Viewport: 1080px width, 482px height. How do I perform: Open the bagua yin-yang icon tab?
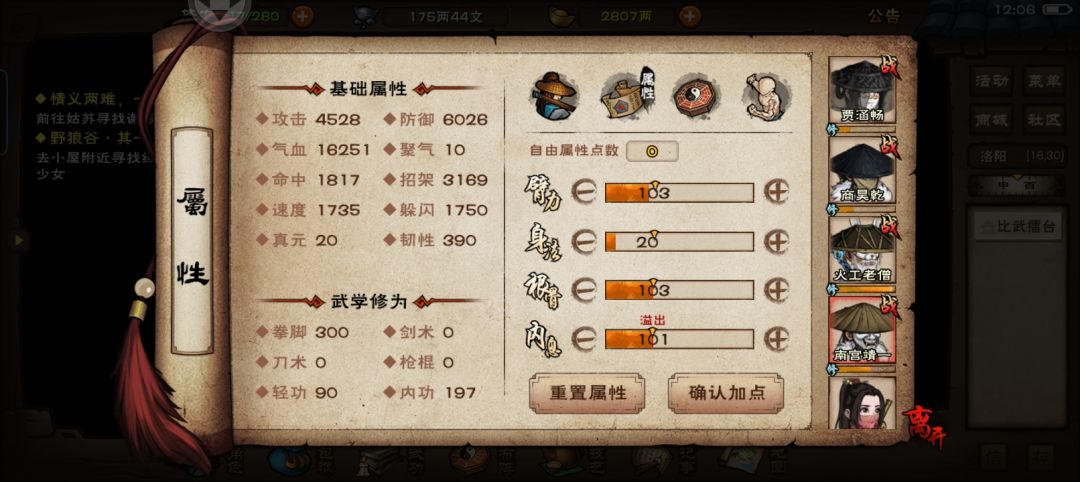(696, 96)
